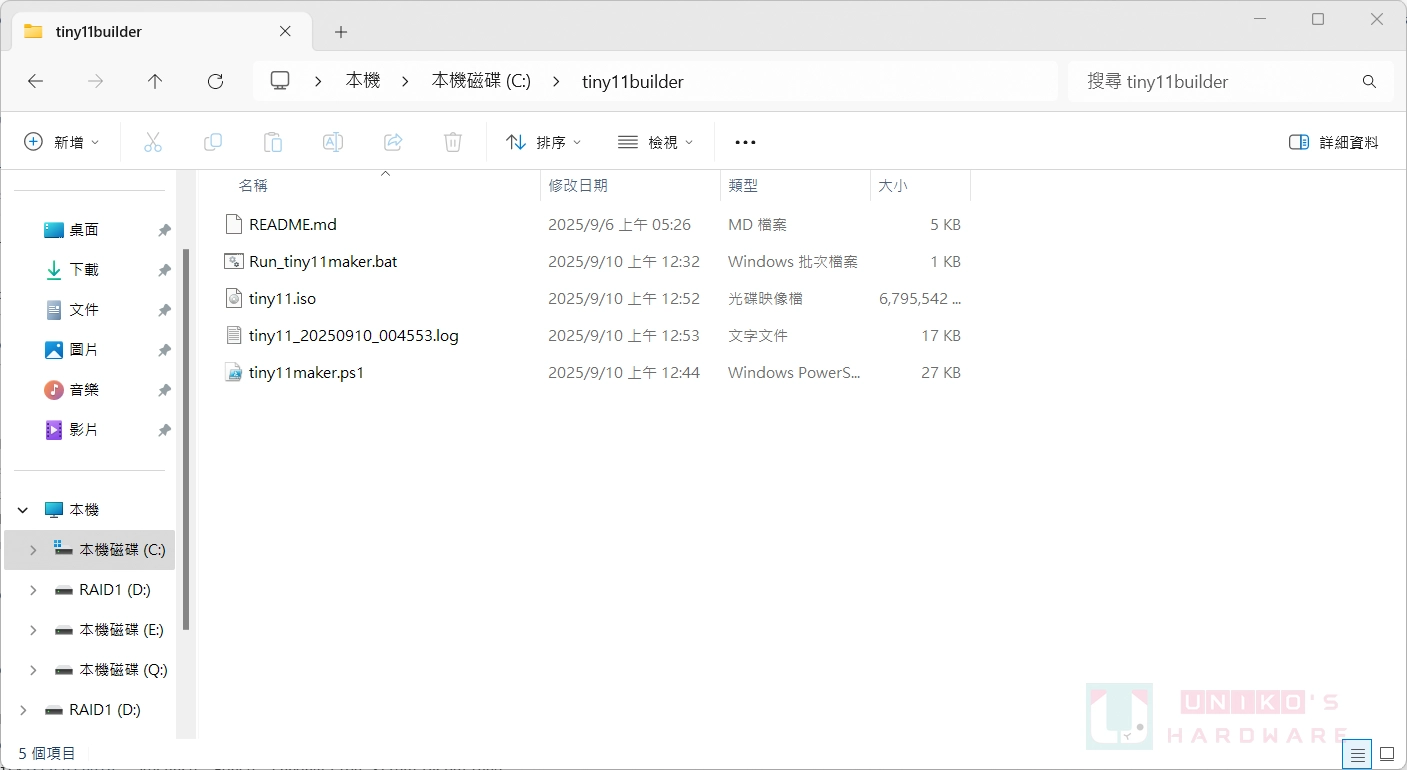Select tiny11_20250910_004553.log file name

(x=354, y=335)
